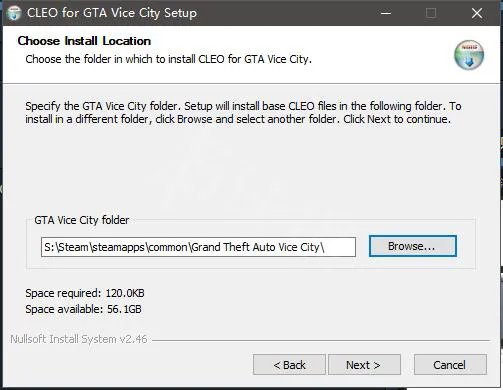Screen dimensions: 503x390
Task: Click Next > to continue setup
Action: [x=364, y=365]
